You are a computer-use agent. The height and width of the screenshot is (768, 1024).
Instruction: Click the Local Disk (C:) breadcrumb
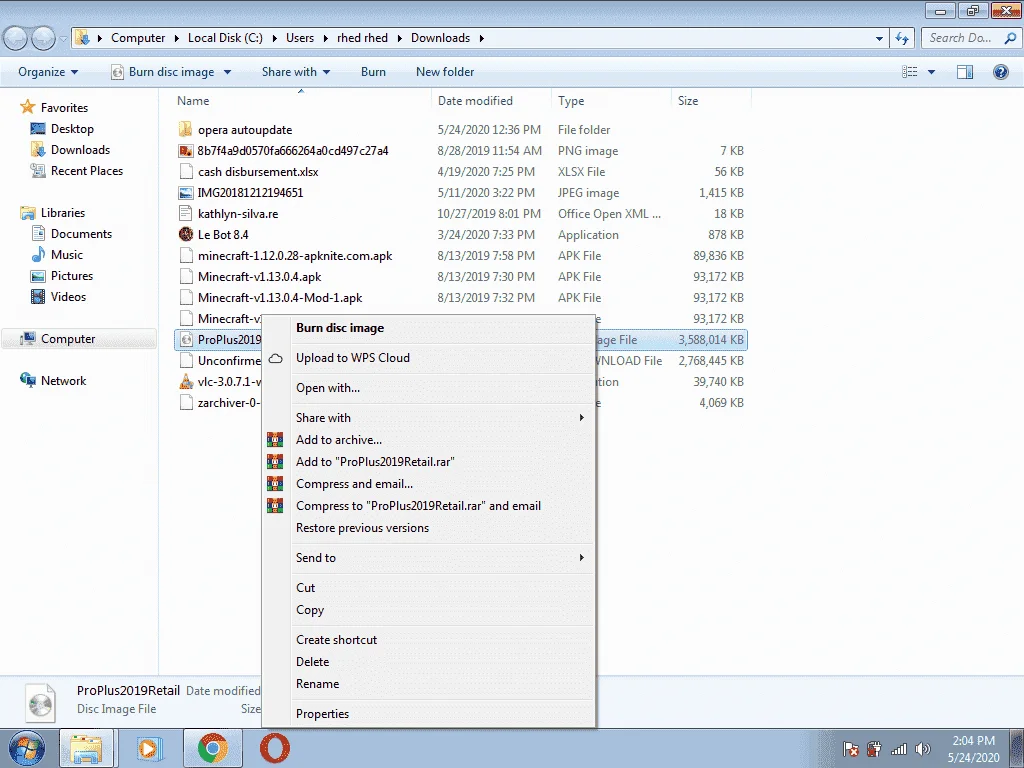click(225, 38)
